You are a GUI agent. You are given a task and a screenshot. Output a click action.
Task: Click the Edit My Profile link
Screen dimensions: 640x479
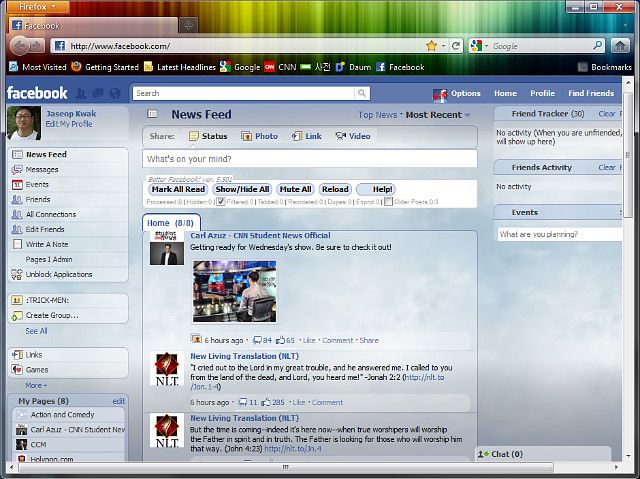pyautogui.click(x=69, y=124)
